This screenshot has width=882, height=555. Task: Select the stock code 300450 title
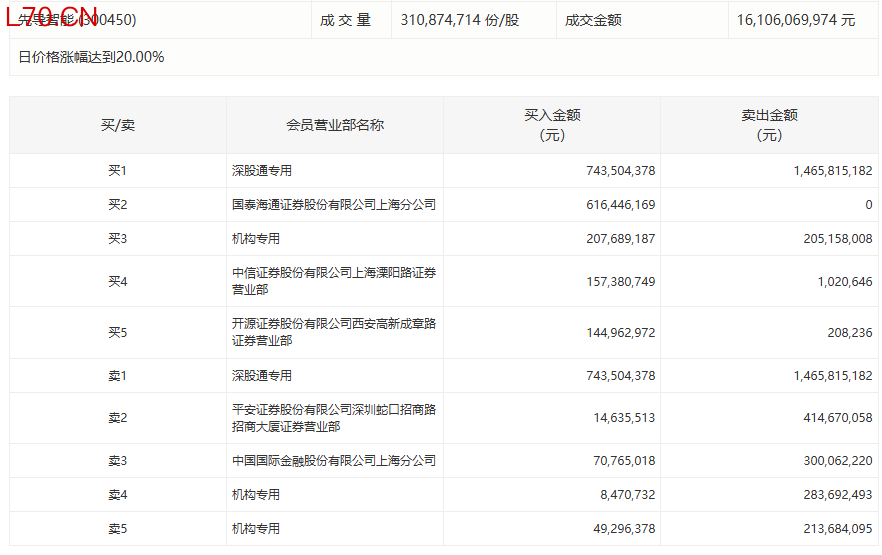point(78,20)
